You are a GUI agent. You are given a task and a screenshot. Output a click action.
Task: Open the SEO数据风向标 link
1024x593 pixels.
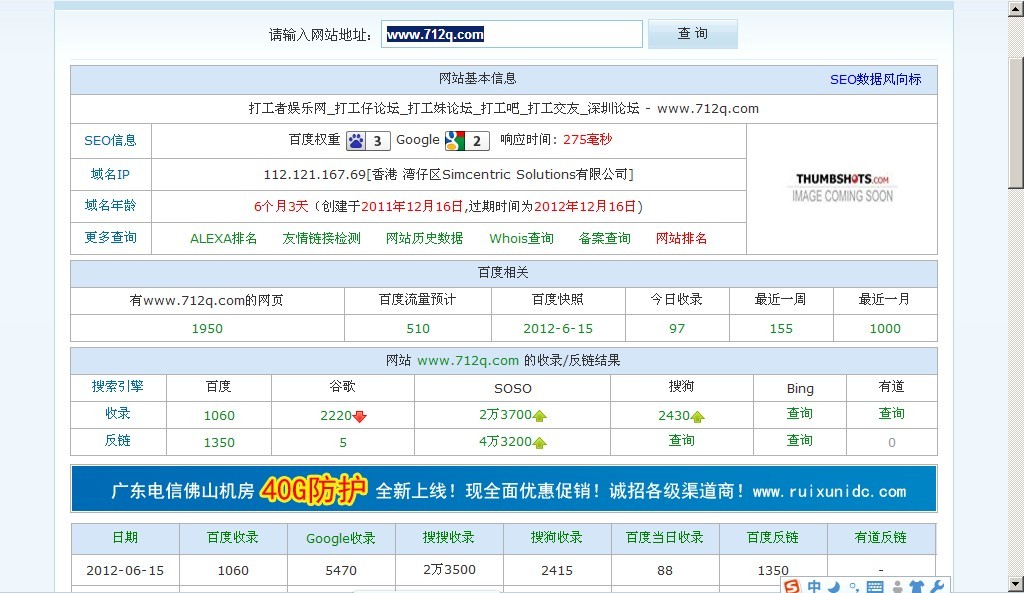click(878, 78)
